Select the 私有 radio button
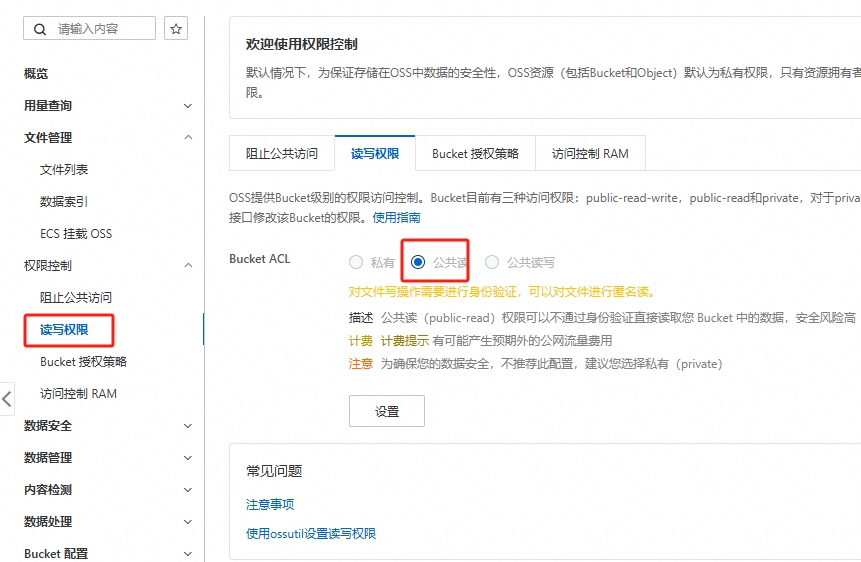 point(356,262)
